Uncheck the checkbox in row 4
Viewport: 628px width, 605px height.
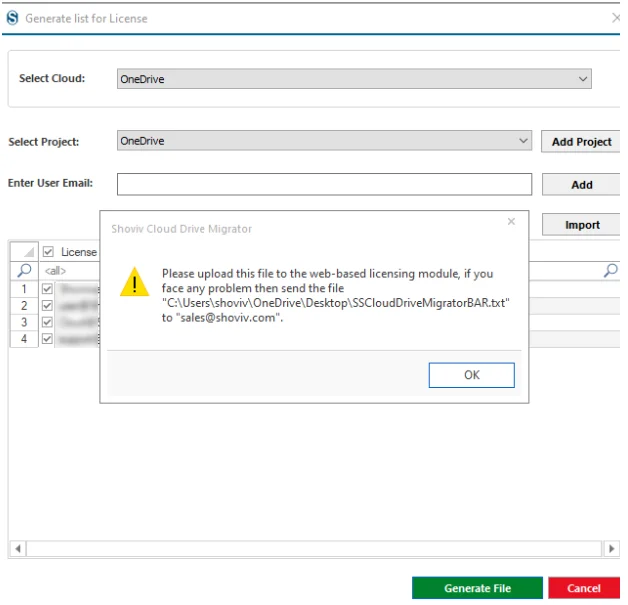pyautogui.click(x=47, y=339)
